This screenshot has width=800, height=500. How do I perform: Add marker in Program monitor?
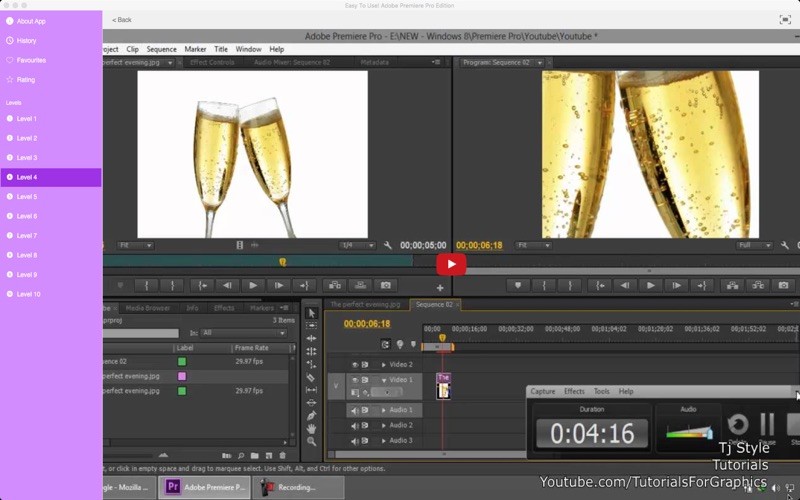pos(518,286)
